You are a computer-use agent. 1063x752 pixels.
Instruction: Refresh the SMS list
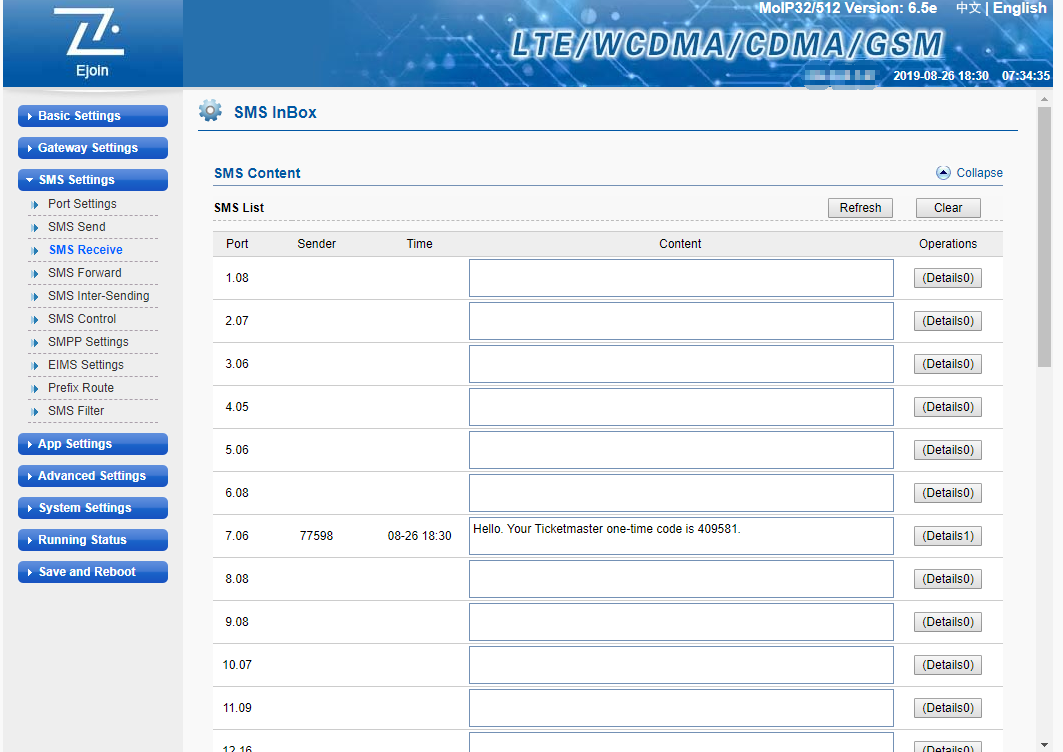860,208
